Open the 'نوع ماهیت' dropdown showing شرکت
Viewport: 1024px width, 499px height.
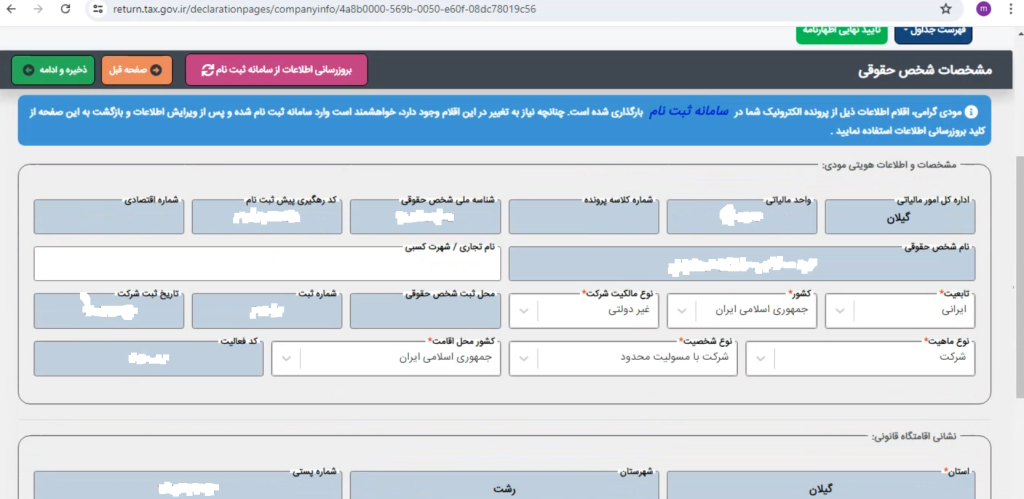click(860, 358)
